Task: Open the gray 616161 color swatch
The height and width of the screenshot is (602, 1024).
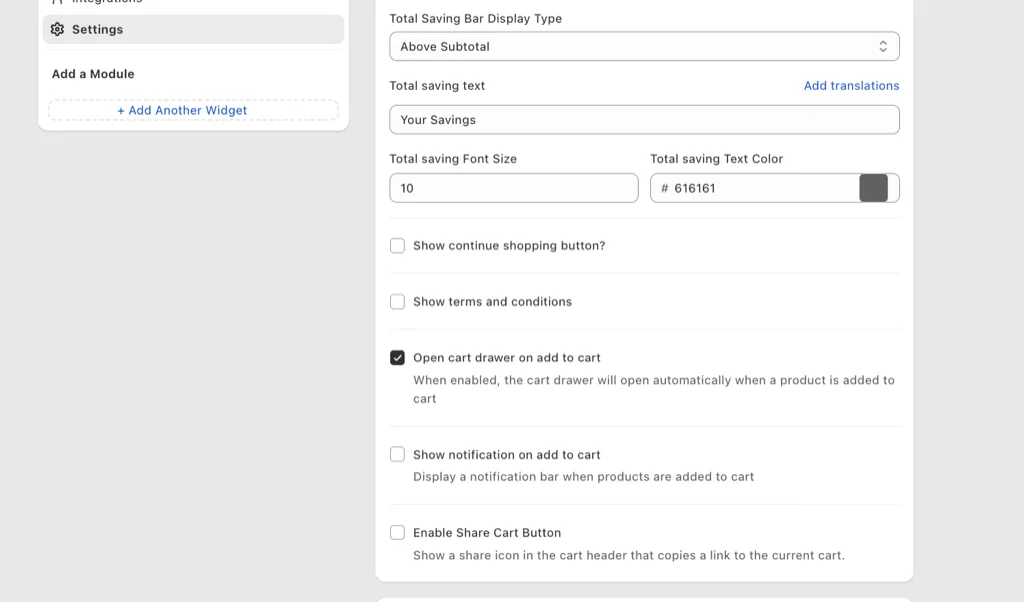Action: coord(873,188)
